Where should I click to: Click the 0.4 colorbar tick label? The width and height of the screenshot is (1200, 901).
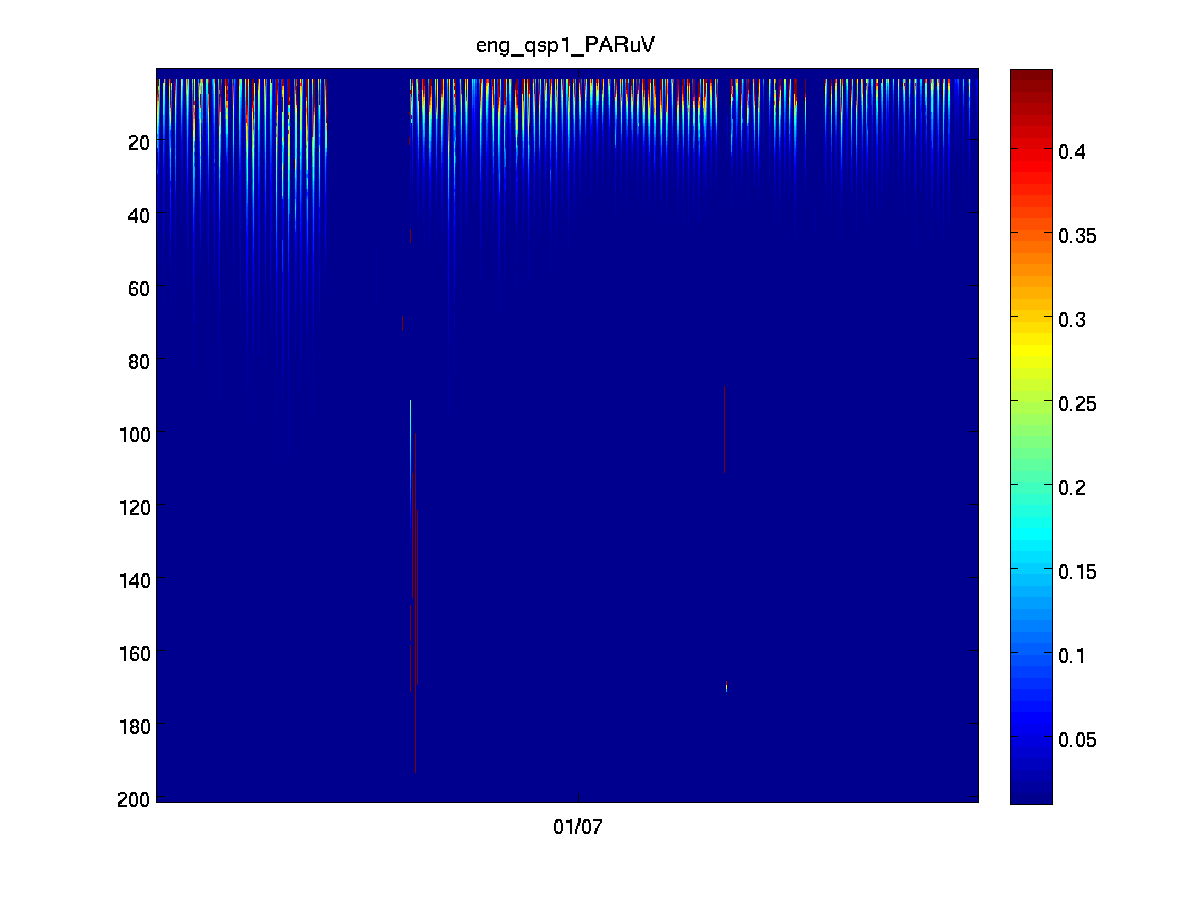1074,152
